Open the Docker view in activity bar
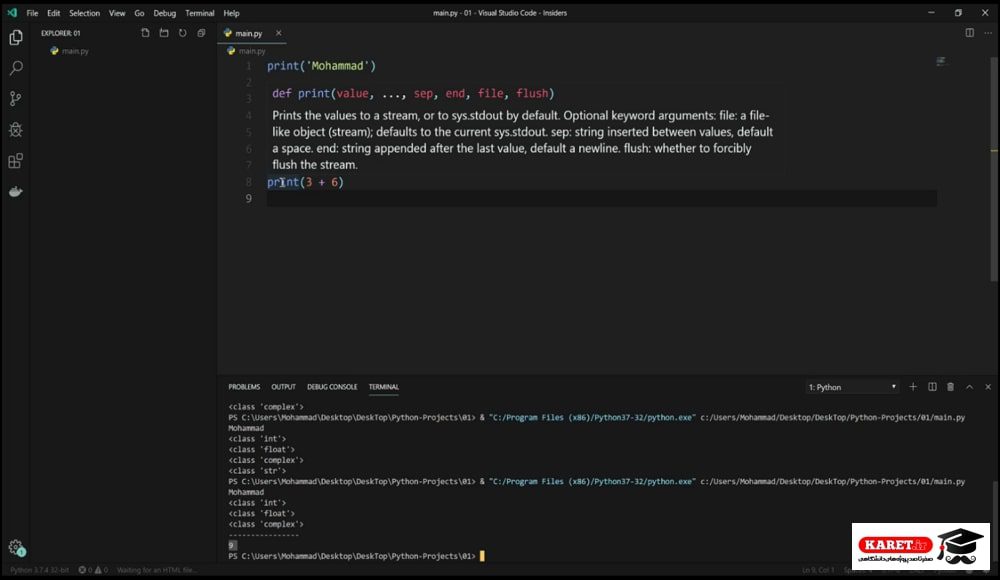 [16, 191]
